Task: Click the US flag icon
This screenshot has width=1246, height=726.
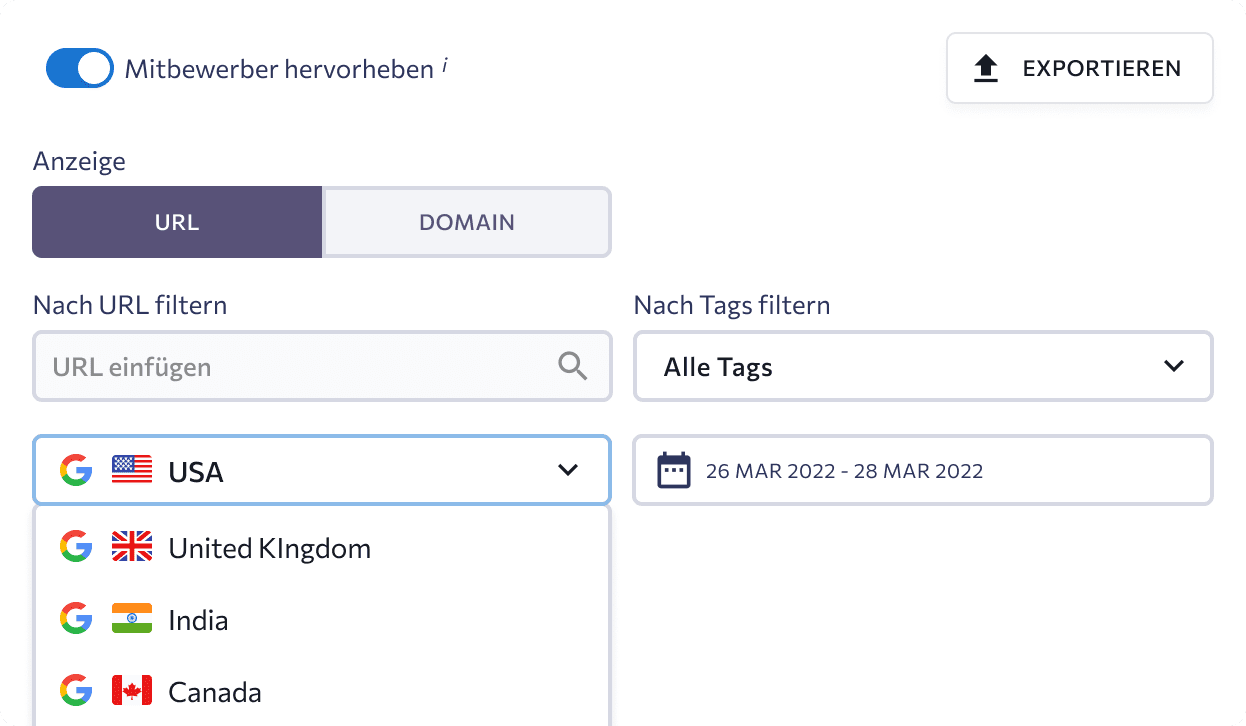Action: (x=132, y=470)
